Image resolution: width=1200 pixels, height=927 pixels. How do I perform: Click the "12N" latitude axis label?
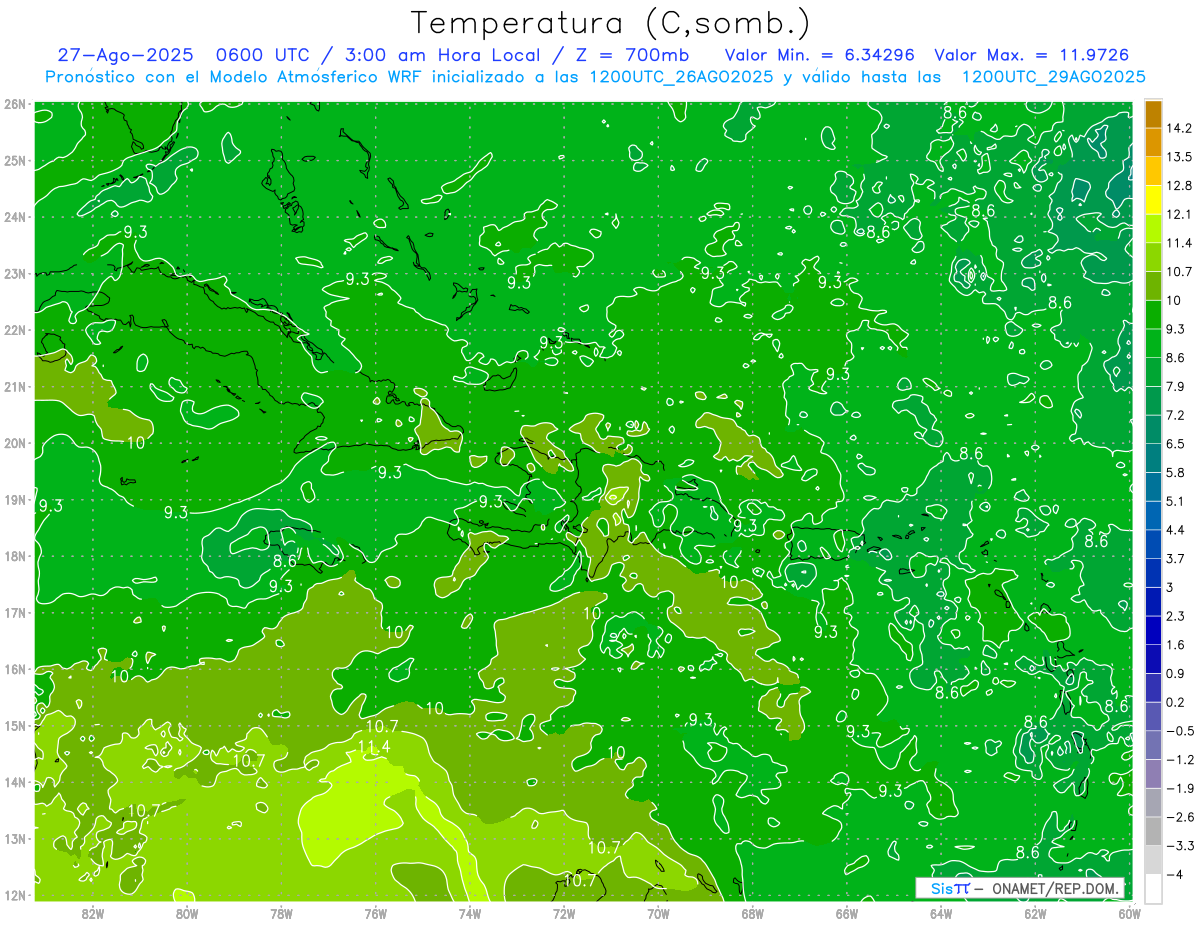click(x=14, y=896)
